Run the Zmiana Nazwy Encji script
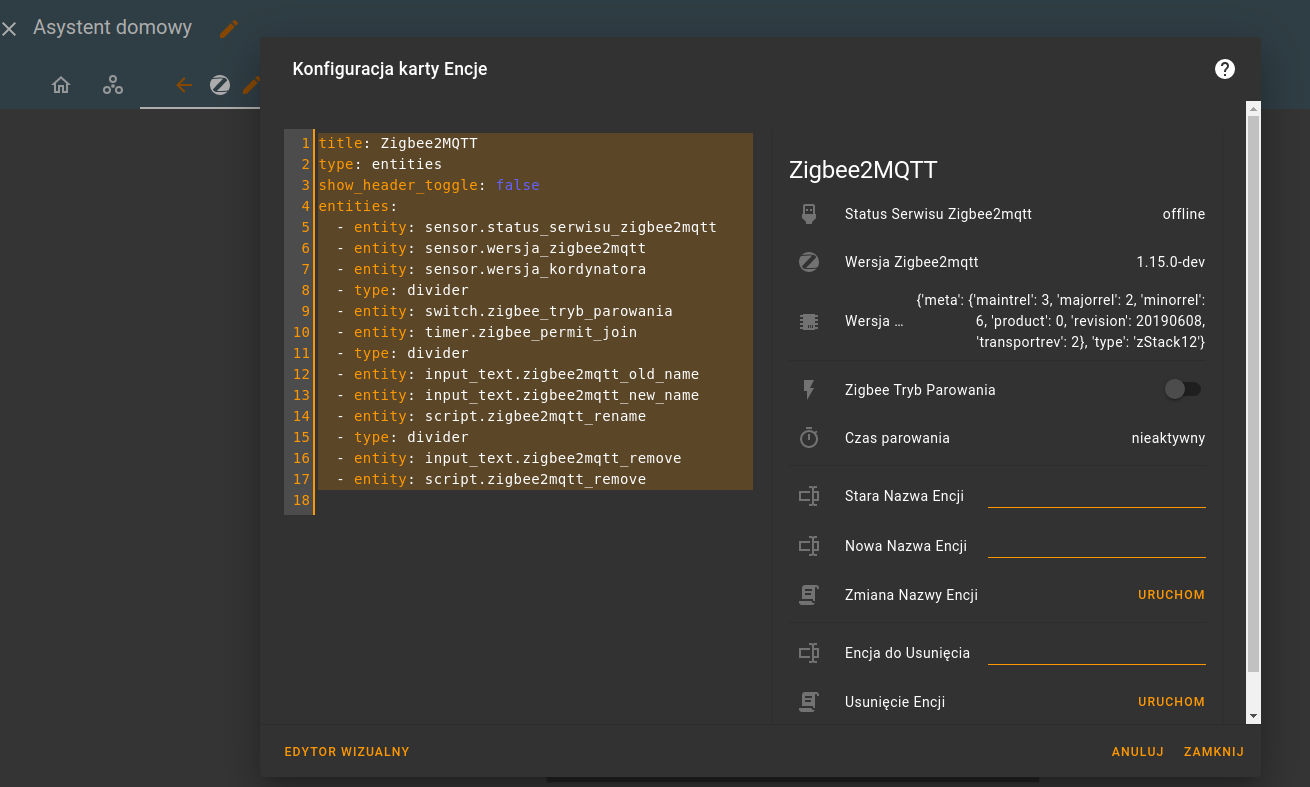 (1171, 595)
